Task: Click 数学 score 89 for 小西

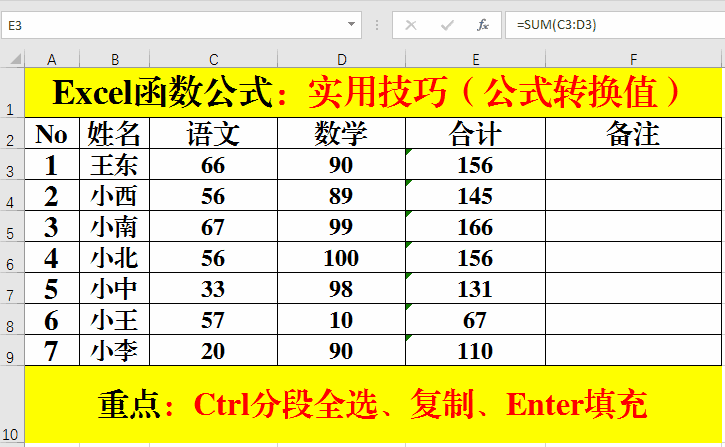Action: (x=341, y=195)
